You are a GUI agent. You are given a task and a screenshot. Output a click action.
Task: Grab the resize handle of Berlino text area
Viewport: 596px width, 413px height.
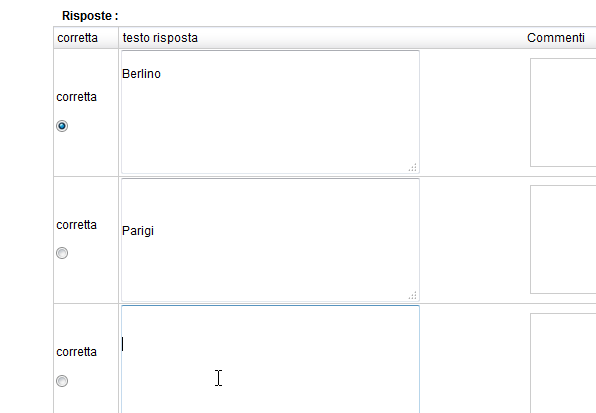(413, 168)
